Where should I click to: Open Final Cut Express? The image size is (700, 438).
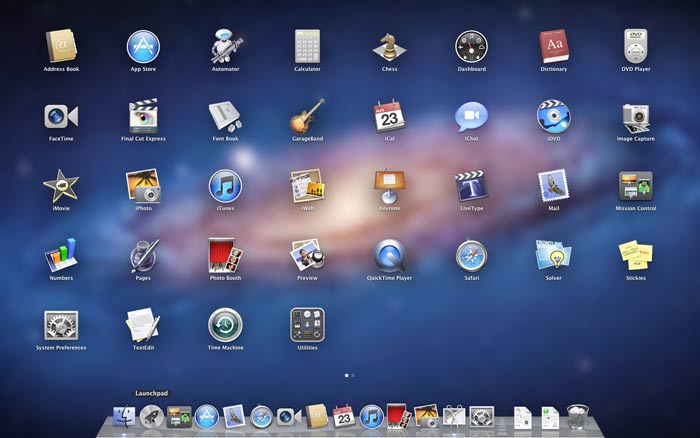tap(143, 116)
